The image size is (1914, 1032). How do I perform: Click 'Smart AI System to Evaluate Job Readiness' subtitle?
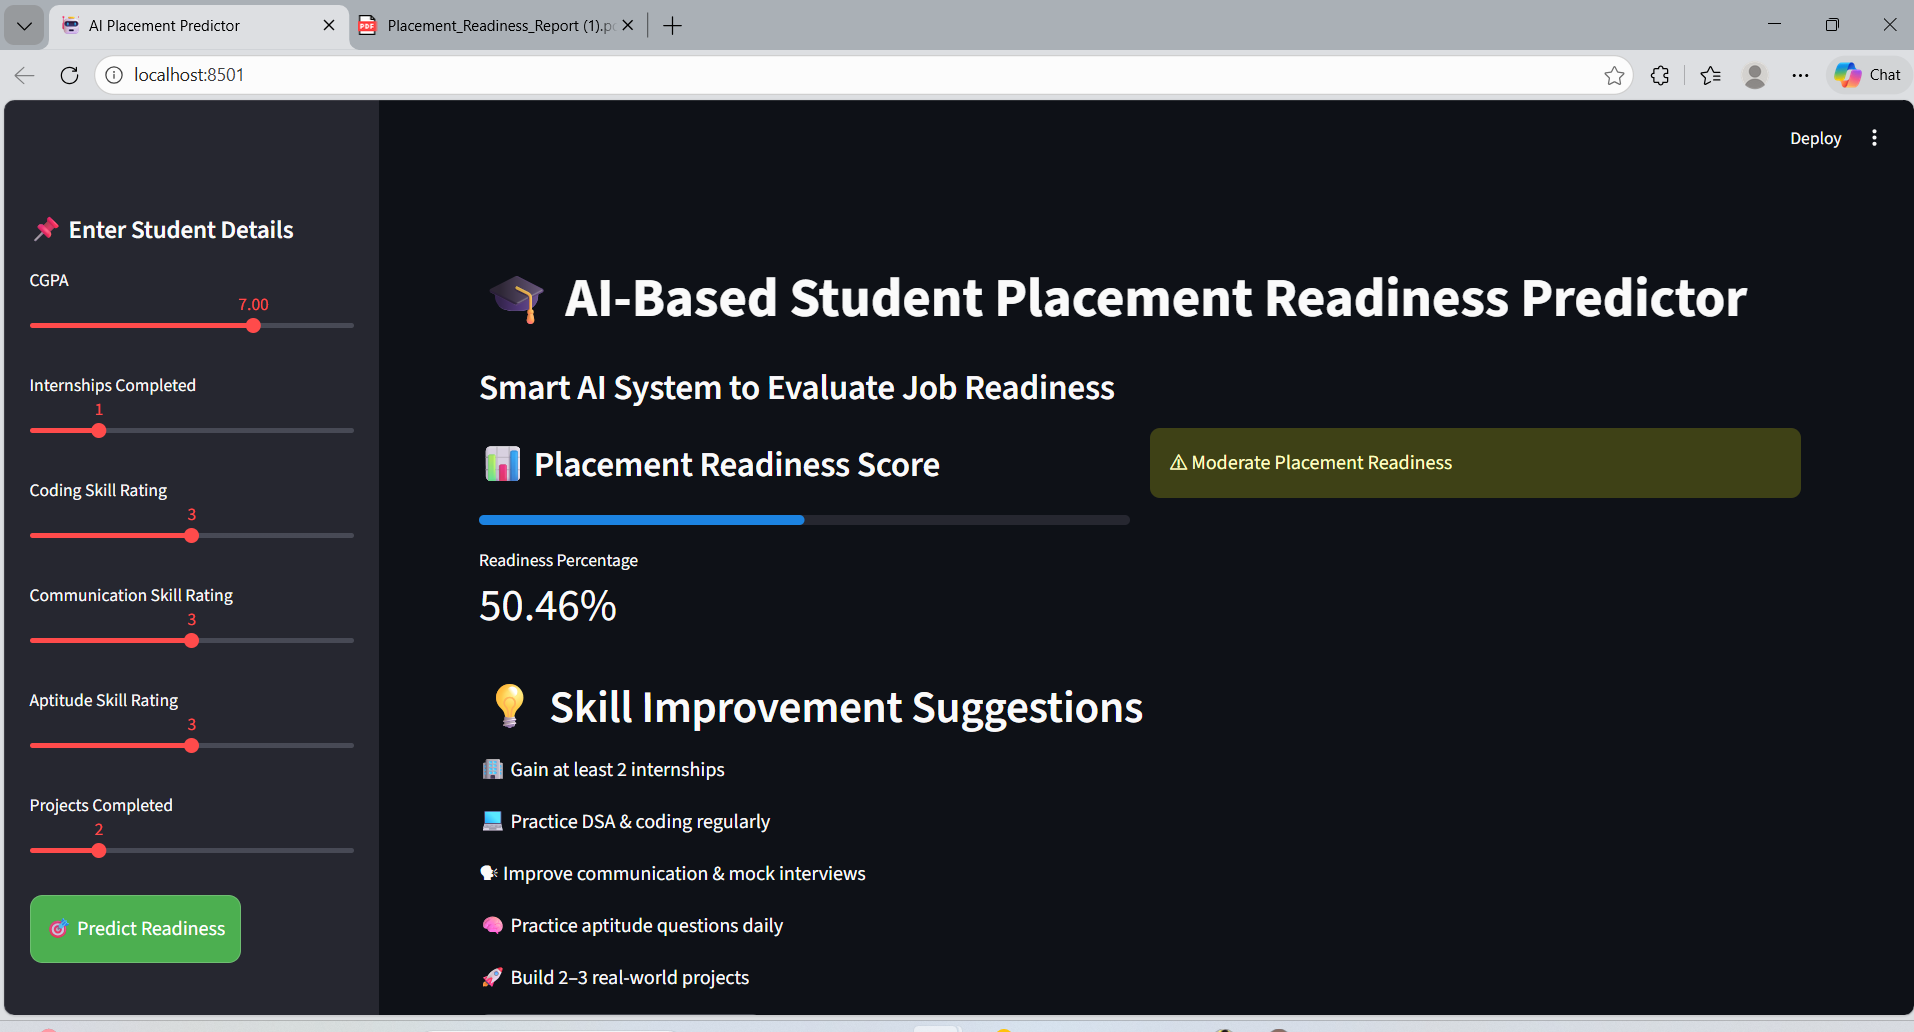pyautogui.click(x=797, y=387)
